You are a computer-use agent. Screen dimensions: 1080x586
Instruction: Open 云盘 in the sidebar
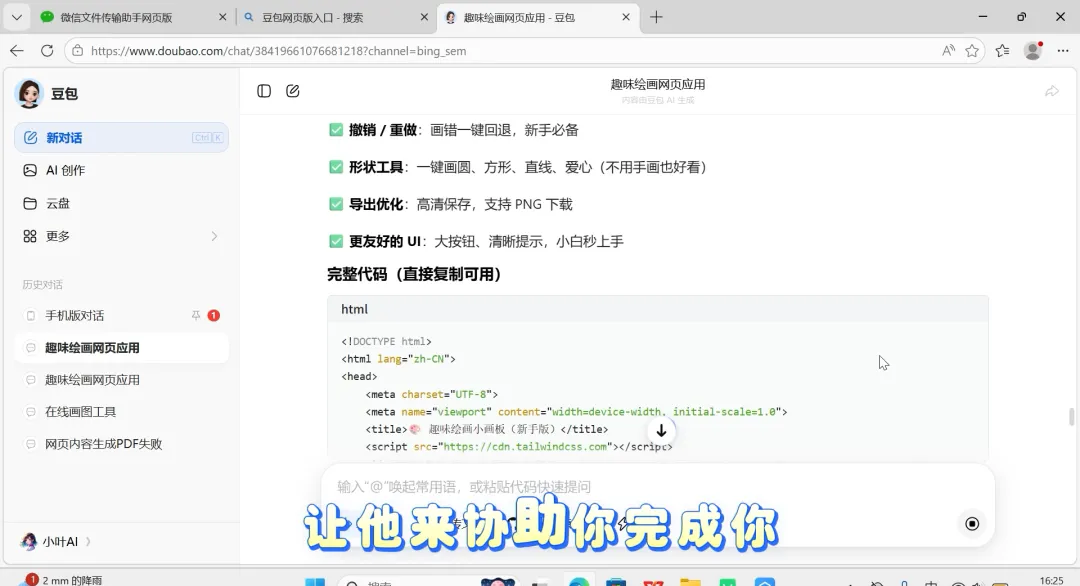click(x=121, y=203)
